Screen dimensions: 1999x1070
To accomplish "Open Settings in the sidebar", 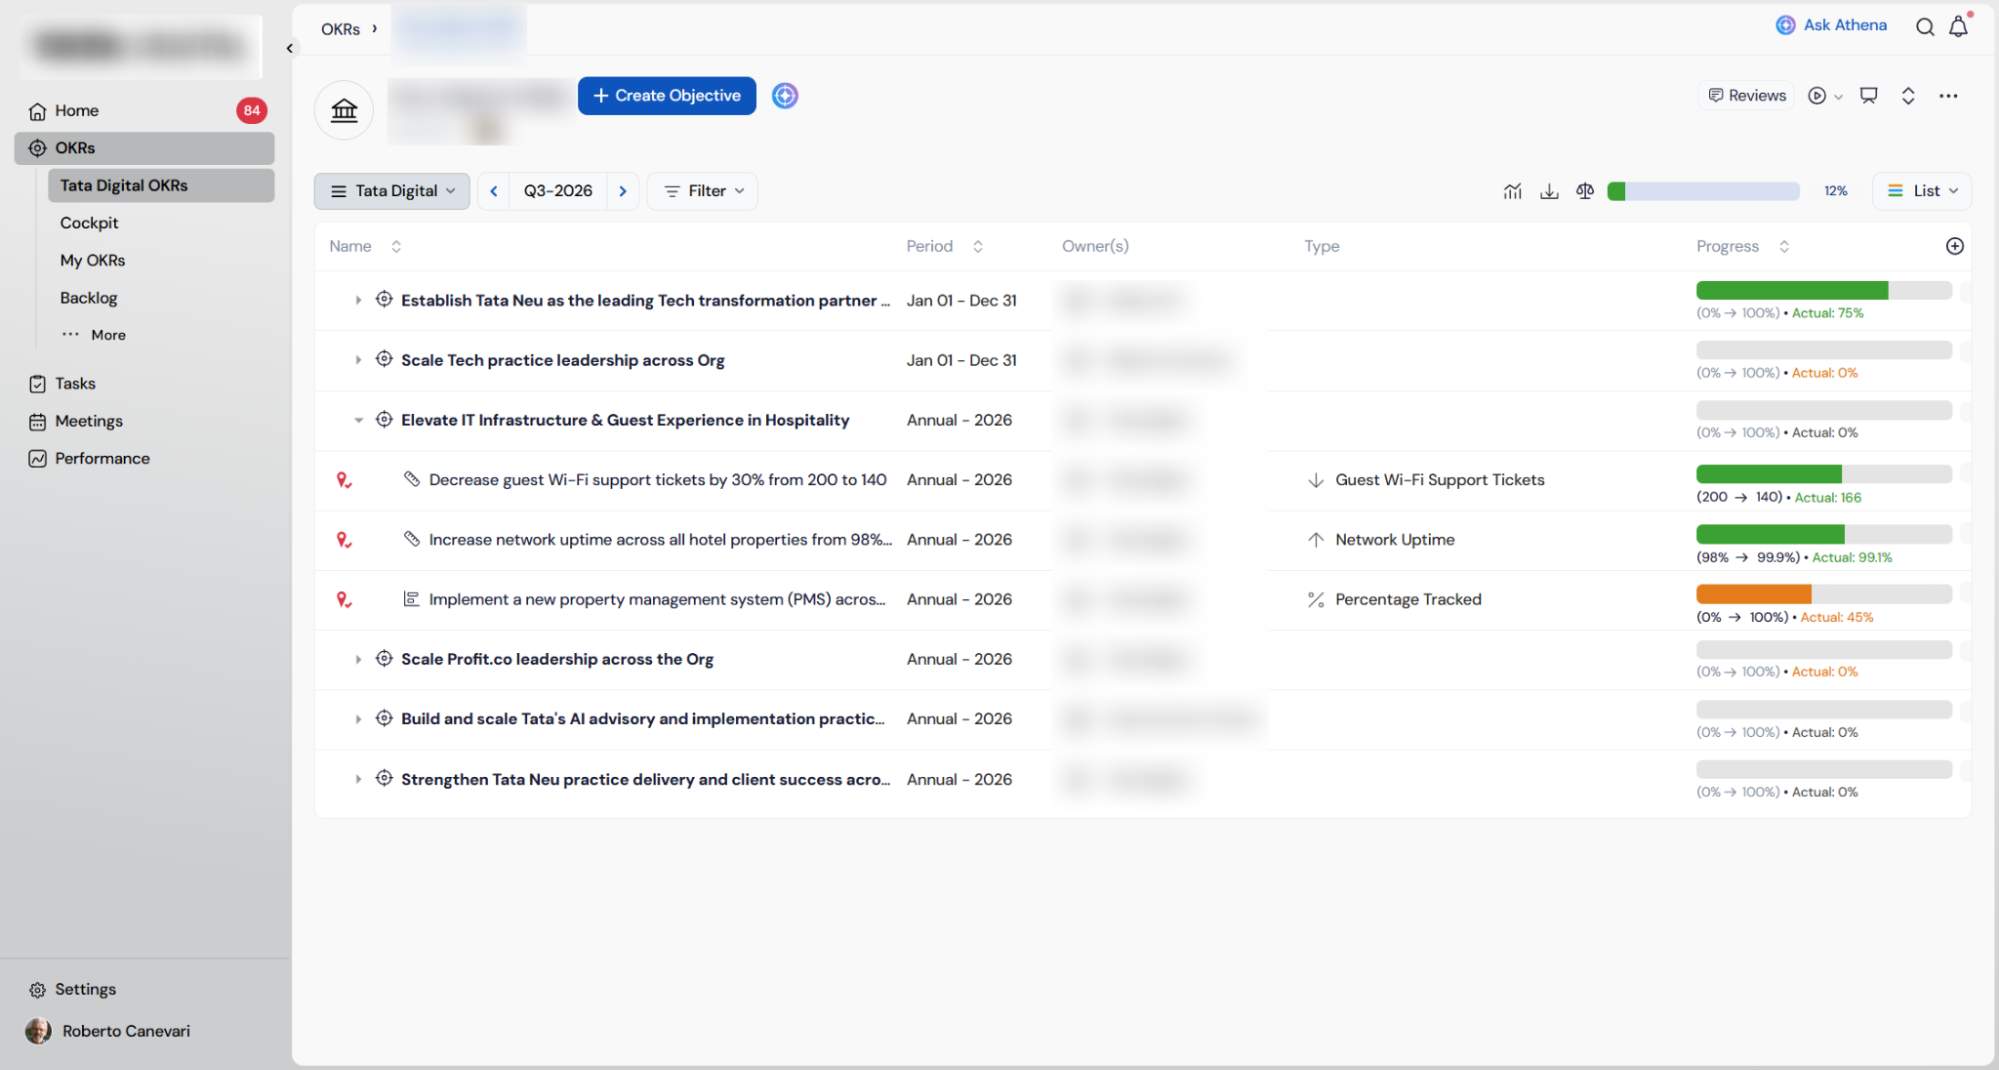I will pyautogui.click(x=73, y=990).
